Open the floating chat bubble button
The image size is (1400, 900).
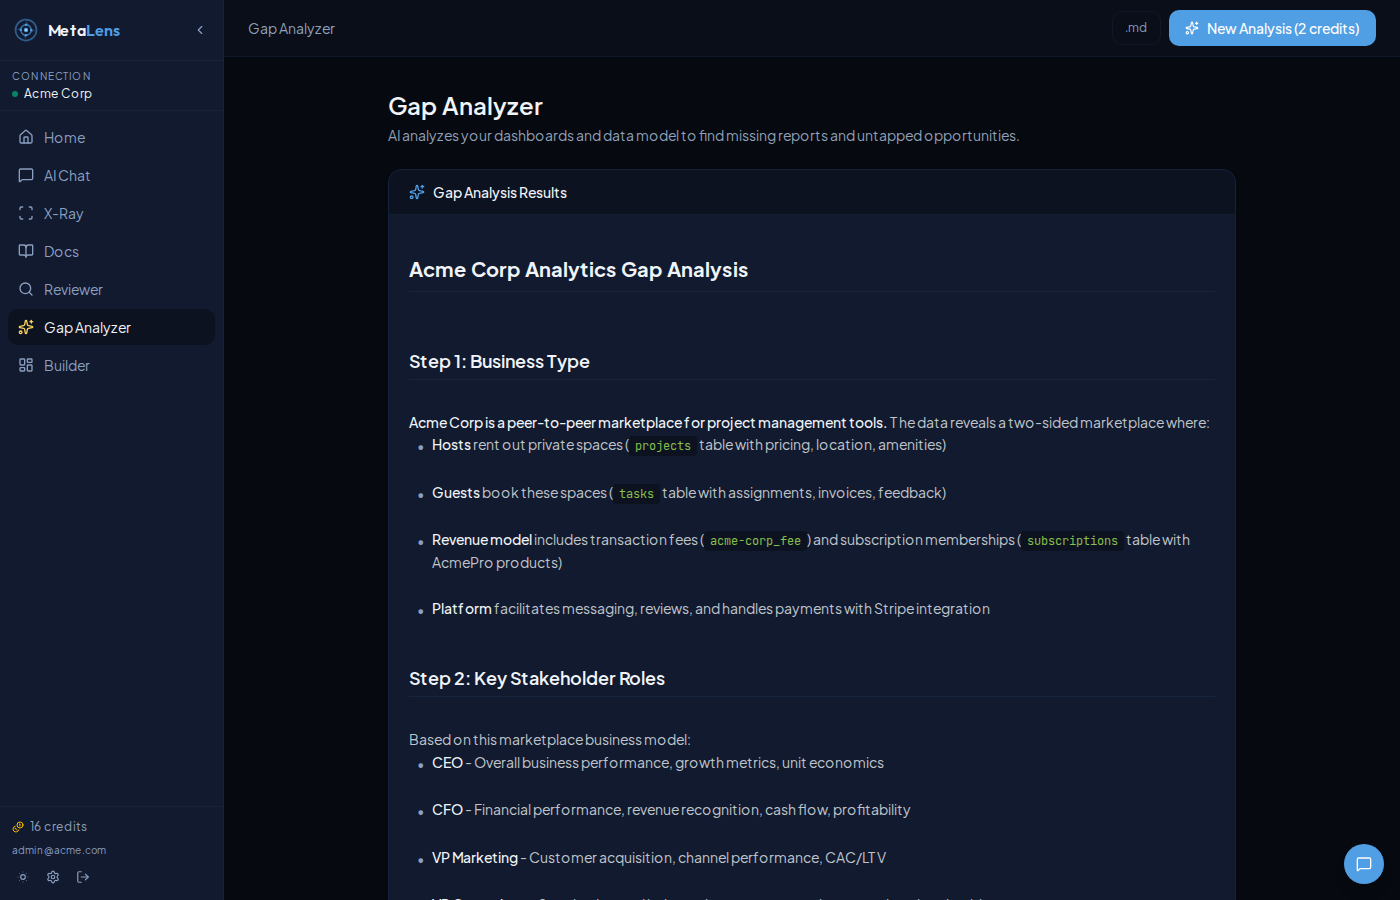point(1364,864)
